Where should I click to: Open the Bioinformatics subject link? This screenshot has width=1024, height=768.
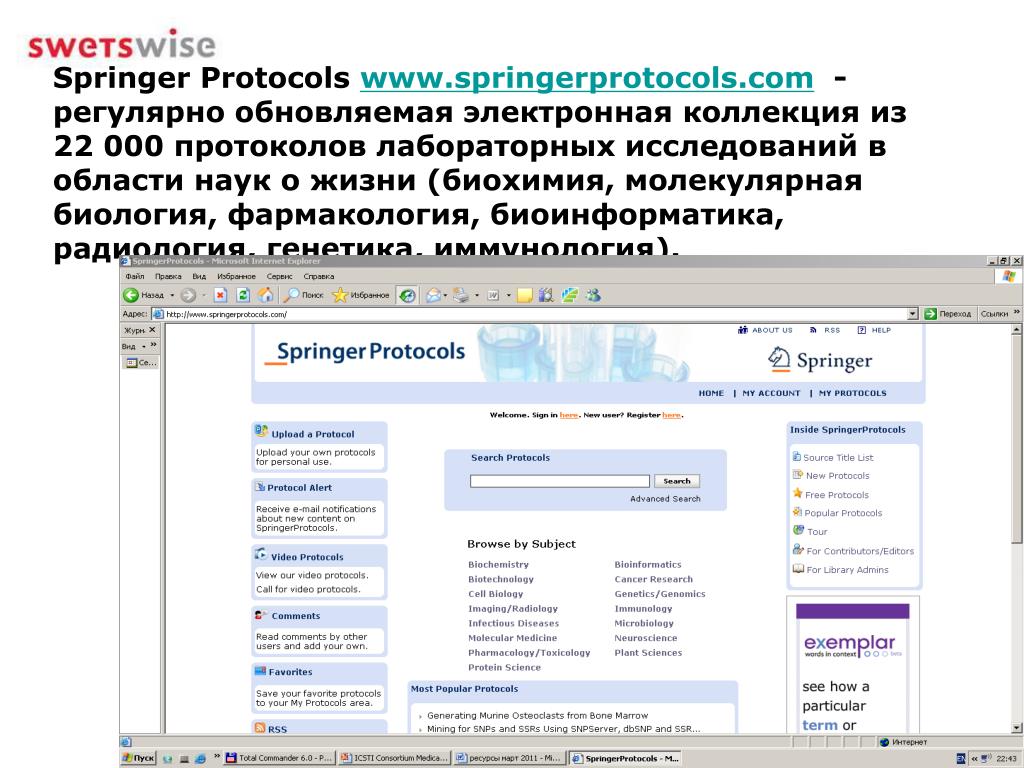click(647, 564)
